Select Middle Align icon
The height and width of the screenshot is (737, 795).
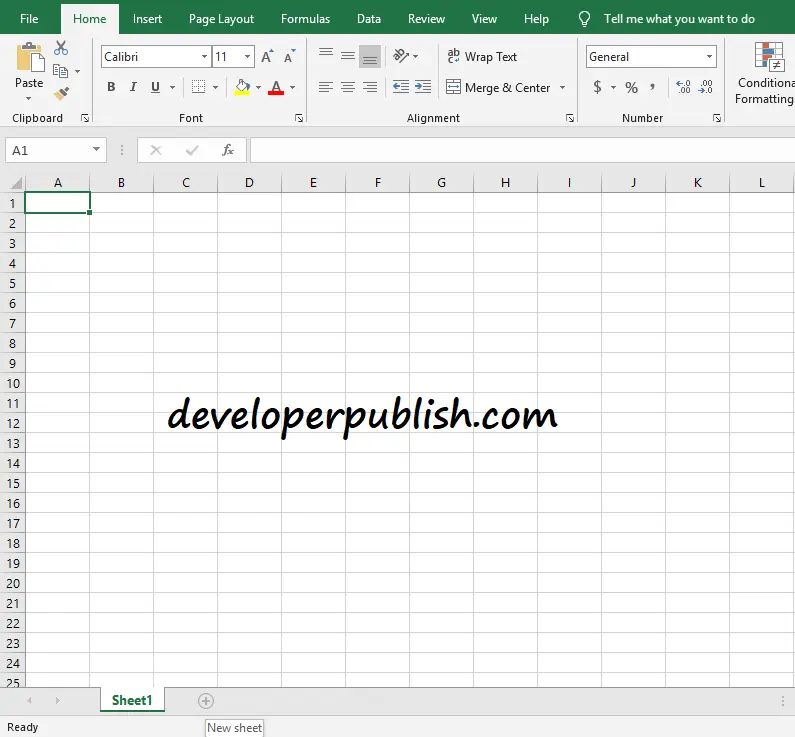[x=348, y=56]
